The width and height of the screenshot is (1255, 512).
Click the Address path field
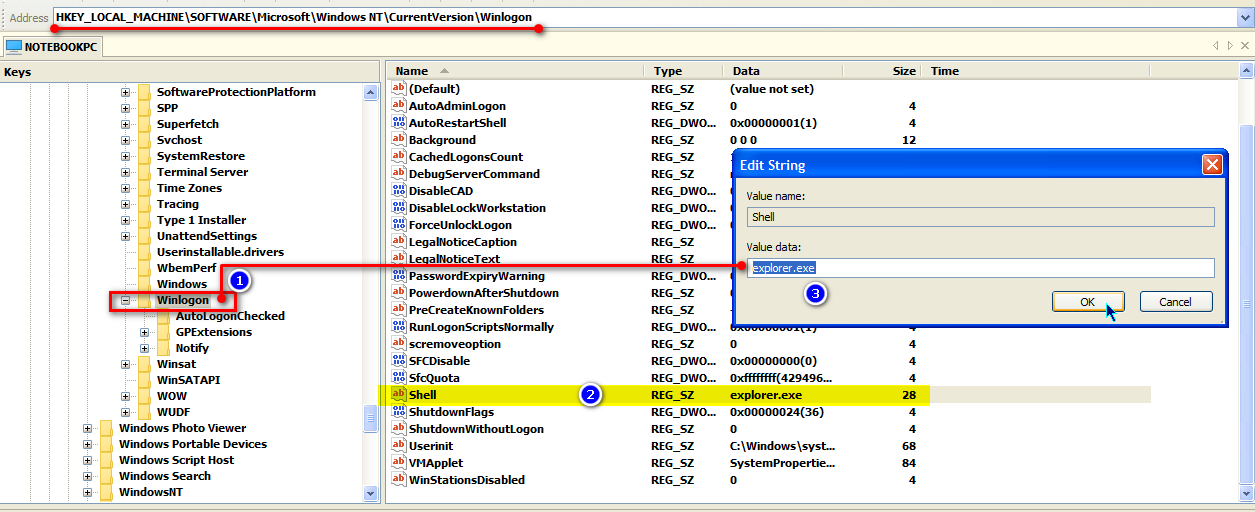[x=645, y=17]
